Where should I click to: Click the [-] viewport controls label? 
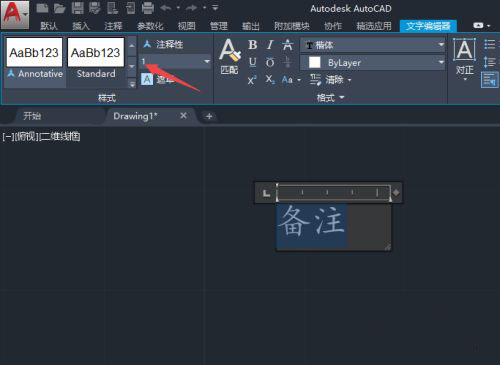point(8,137)
